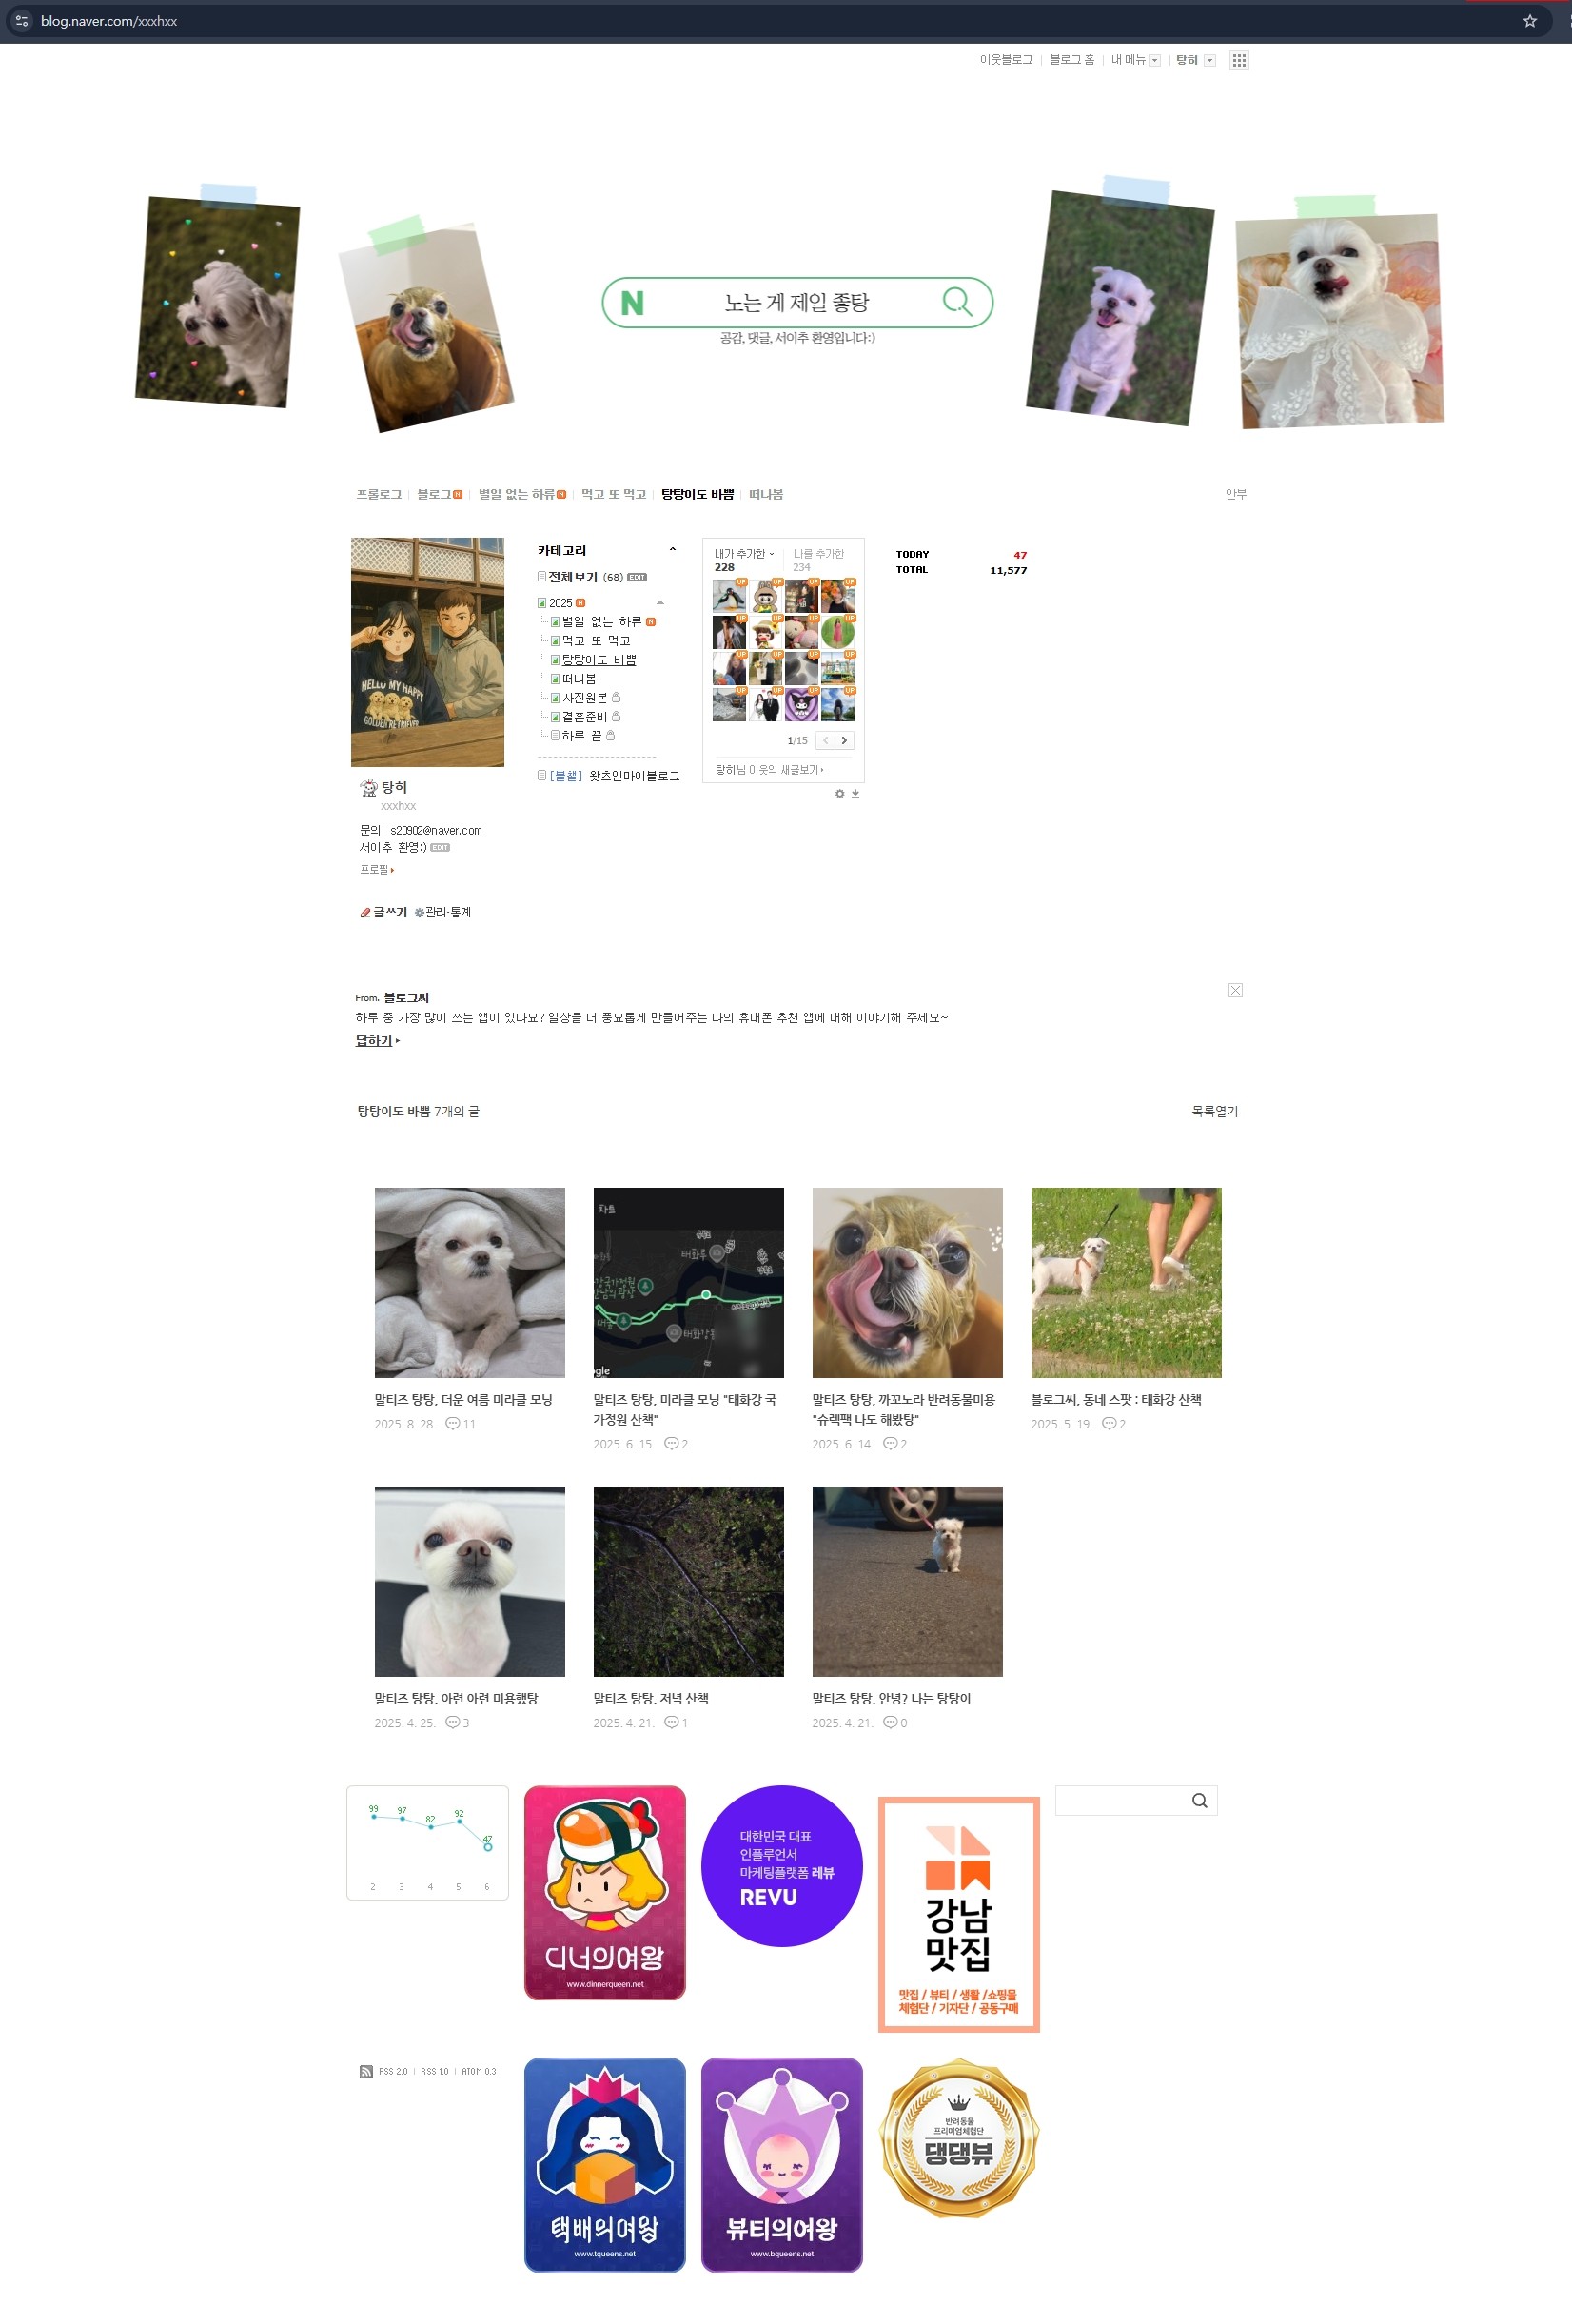Switch to the 떠나봄 menu tab
The width and height of the screenshot is (1572, 2324).
pos(766,494)
